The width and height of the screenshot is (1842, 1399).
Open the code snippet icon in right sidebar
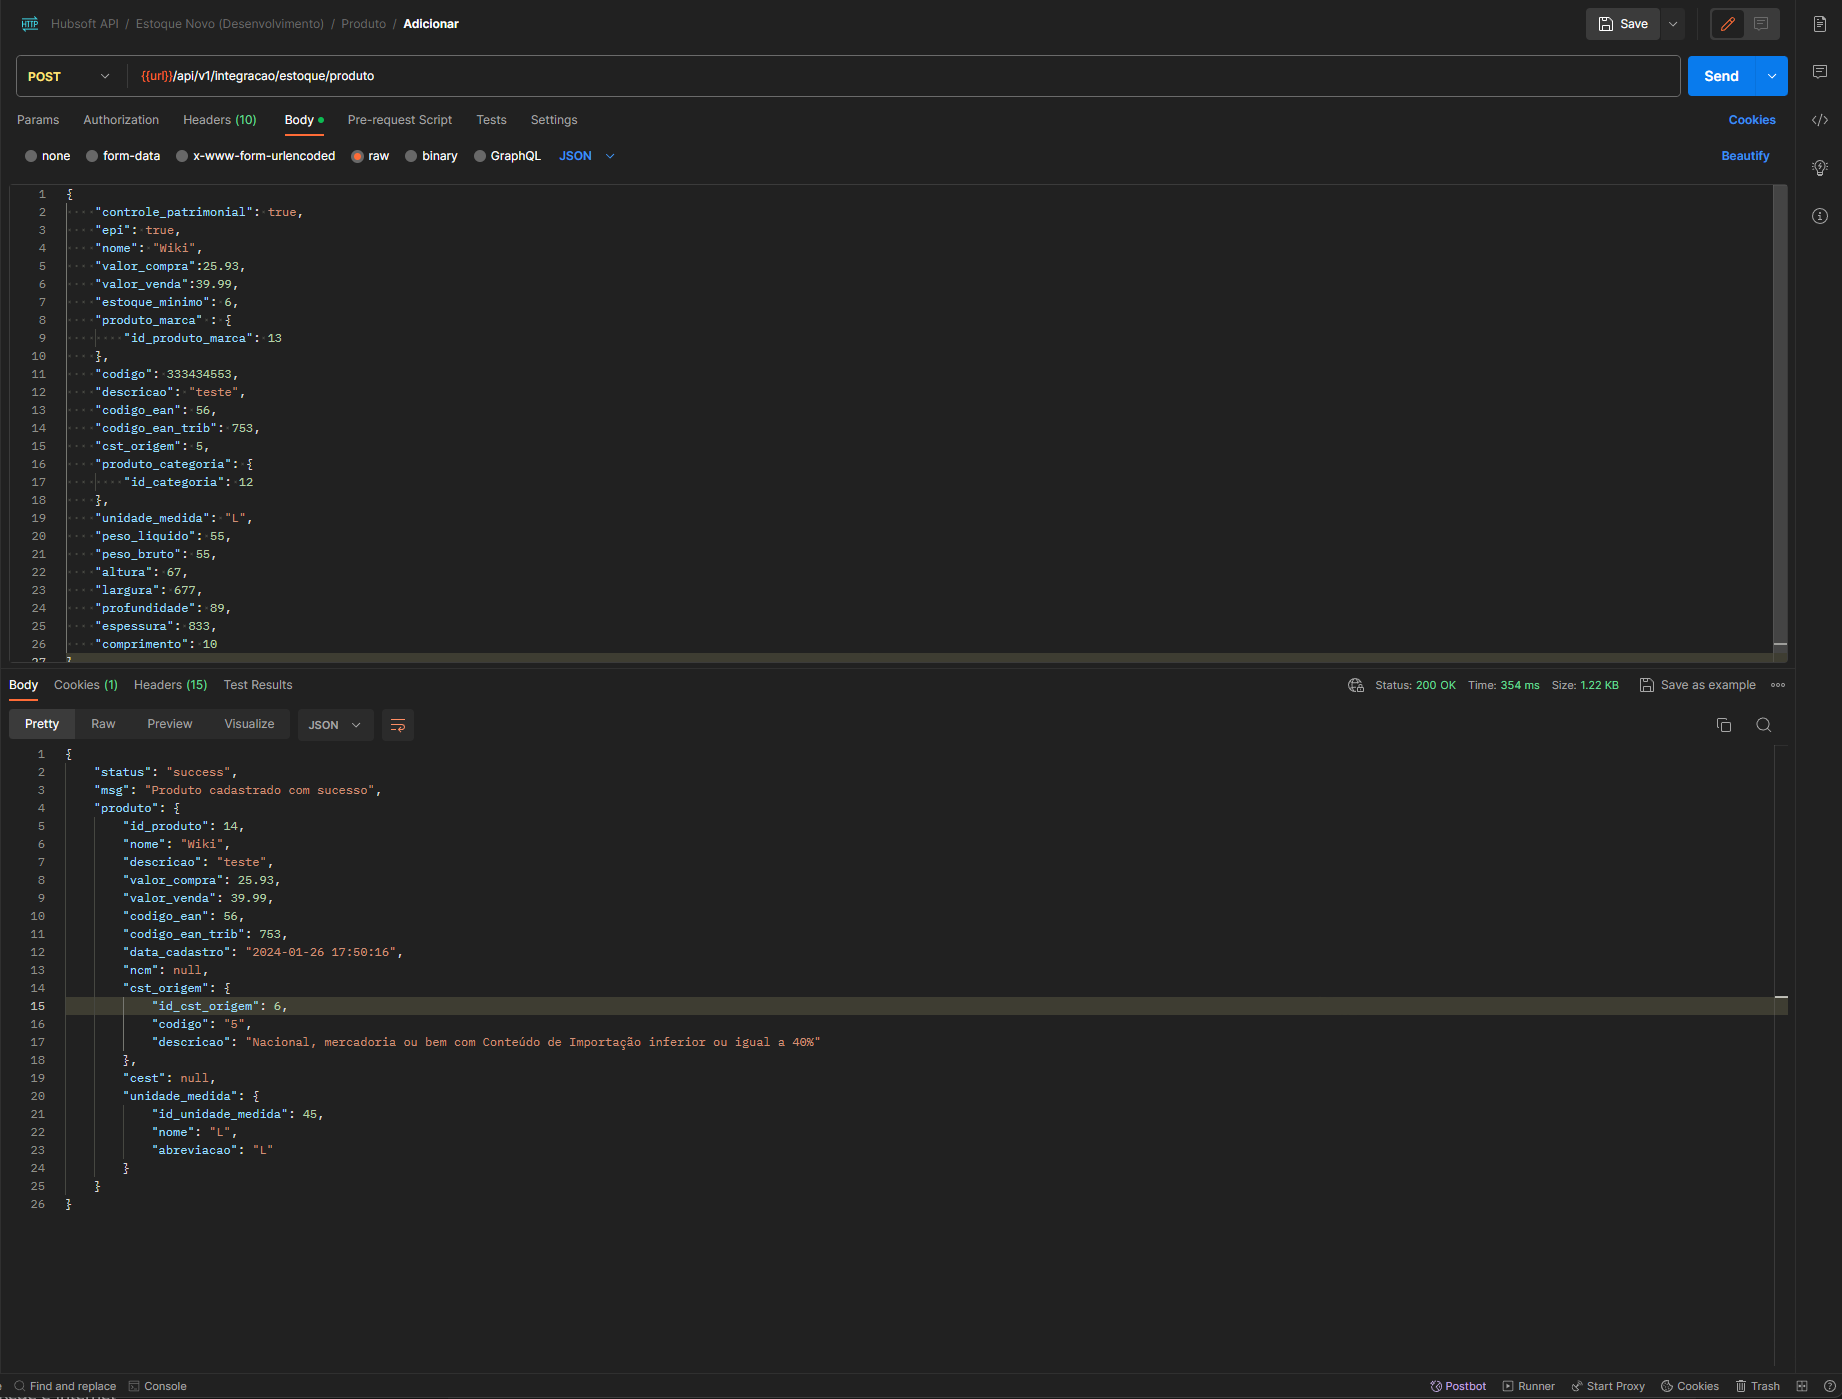[x=1820, y=120]
